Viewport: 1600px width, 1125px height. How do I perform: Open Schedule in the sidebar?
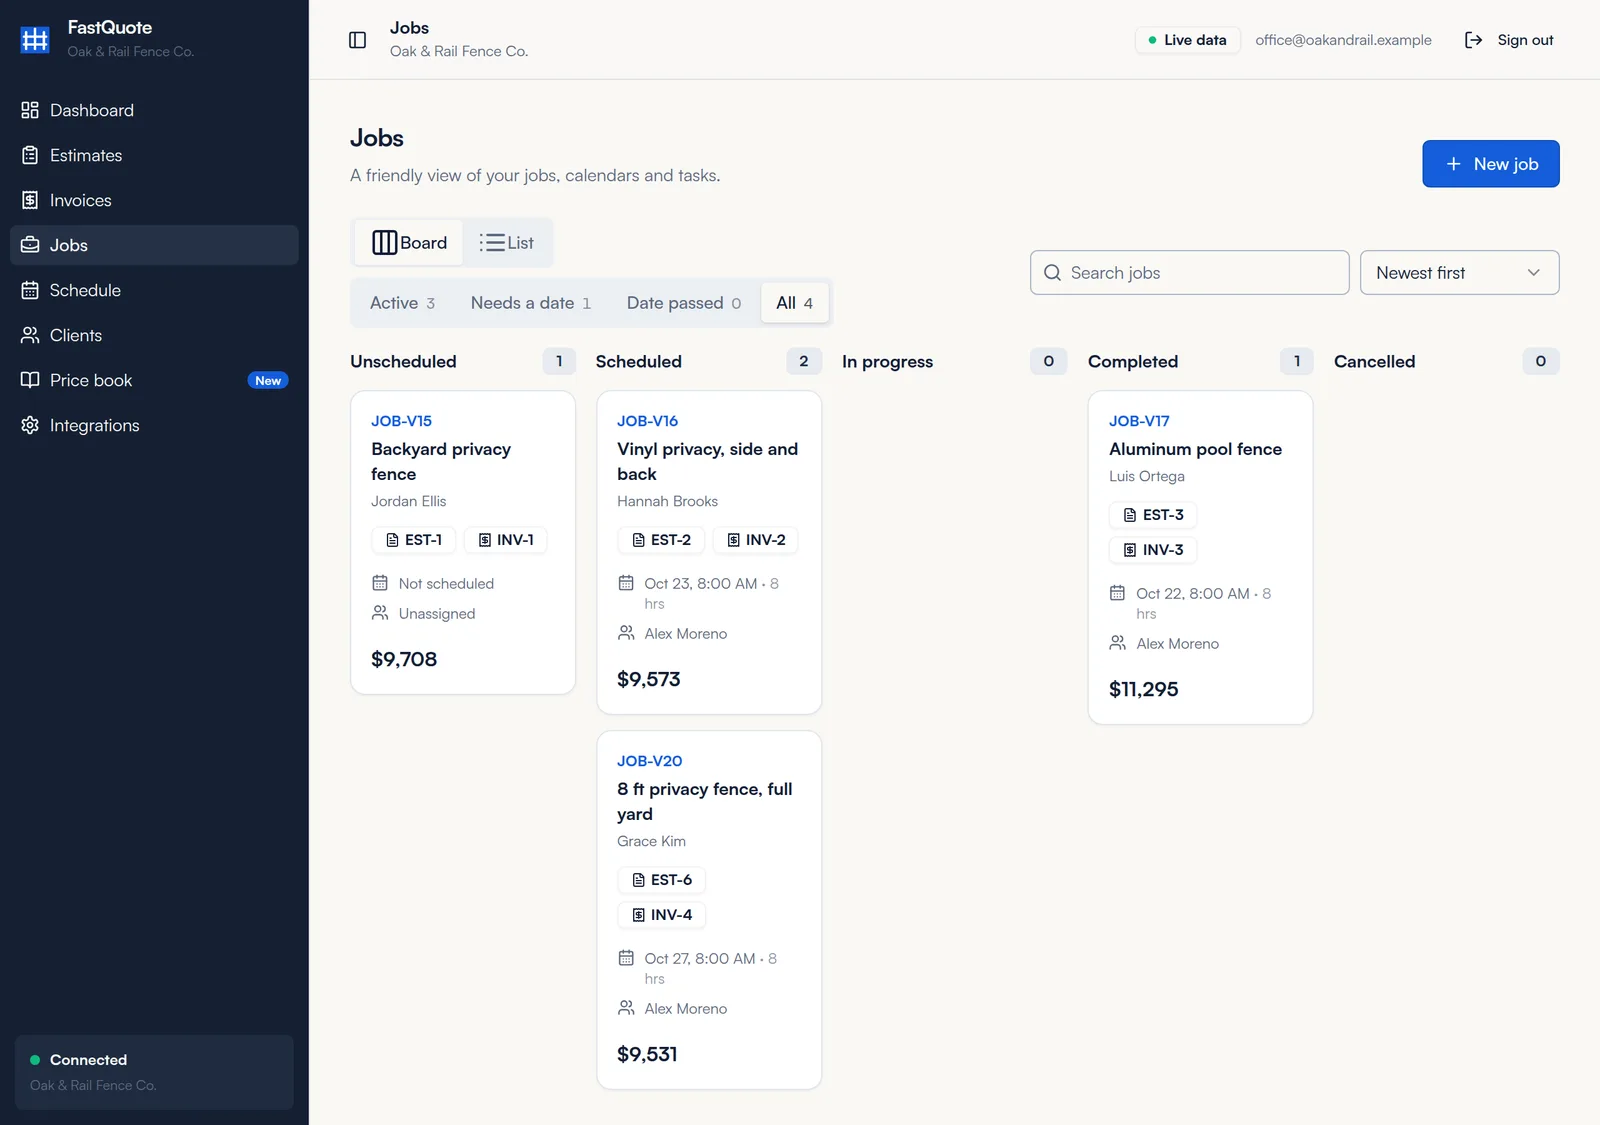[x=154, y=290]
